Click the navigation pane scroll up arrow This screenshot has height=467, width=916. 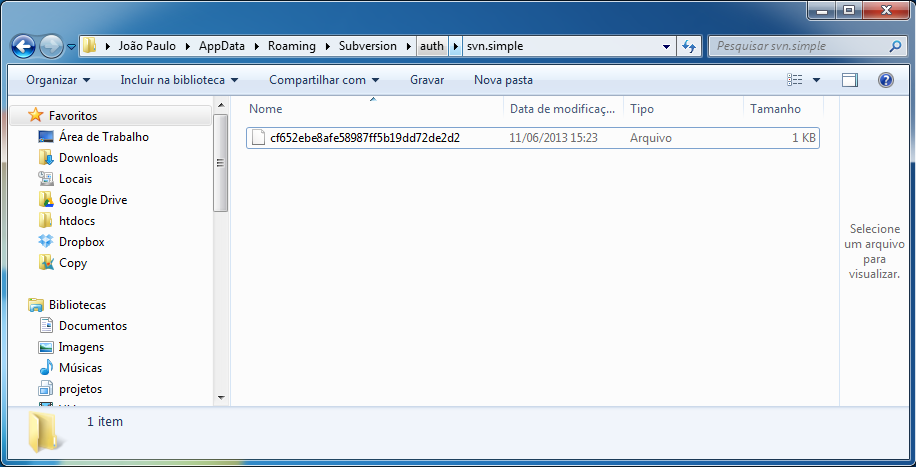(x=221, y=105)
